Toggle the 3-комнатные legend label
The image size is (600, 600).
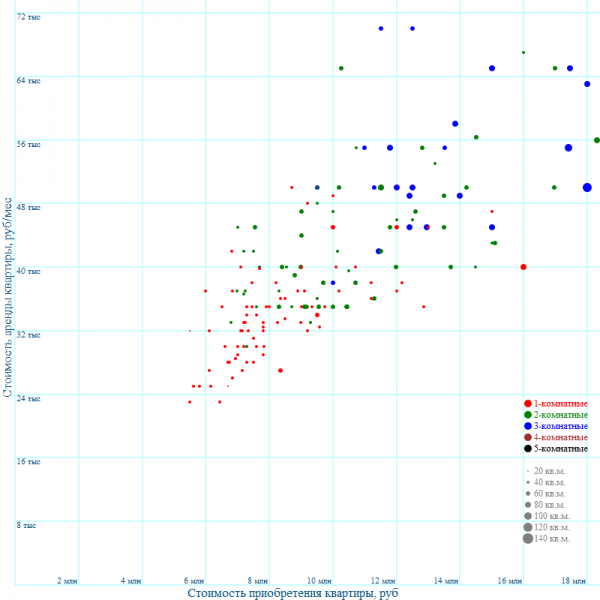tap(560, 427)
